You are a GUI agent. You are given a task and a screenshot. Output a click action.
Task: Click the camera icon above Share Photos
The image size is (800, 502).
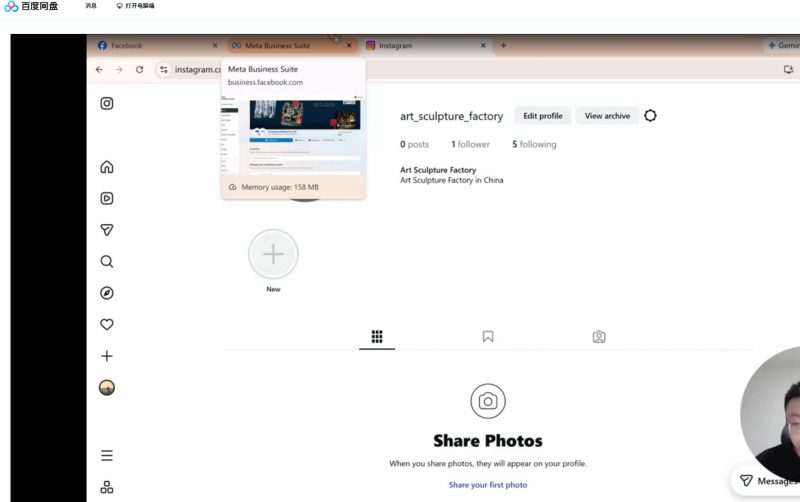click(x=488, y=401)
